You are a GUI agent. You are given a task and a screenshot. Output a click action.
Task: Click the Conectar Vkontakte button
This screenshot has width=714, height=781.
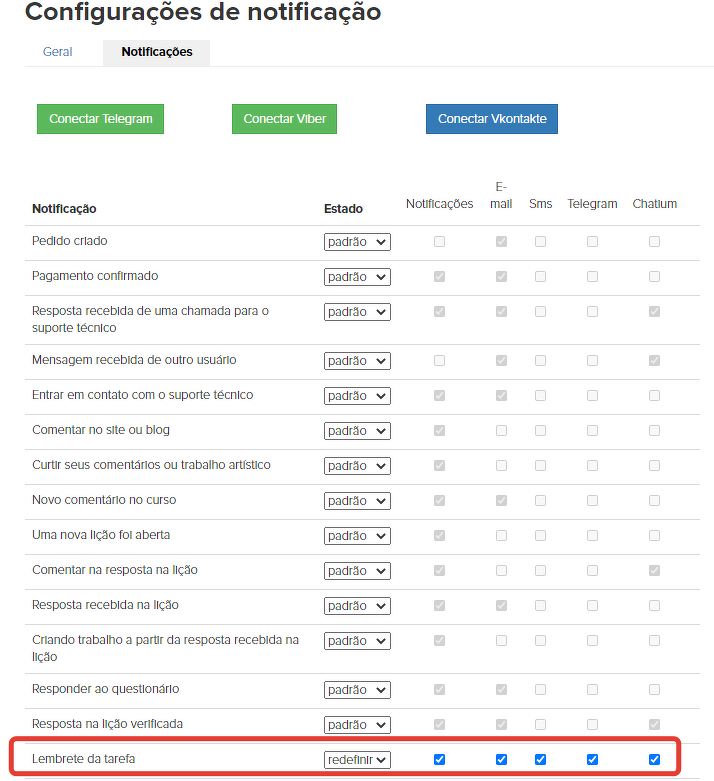pos(492,119)
